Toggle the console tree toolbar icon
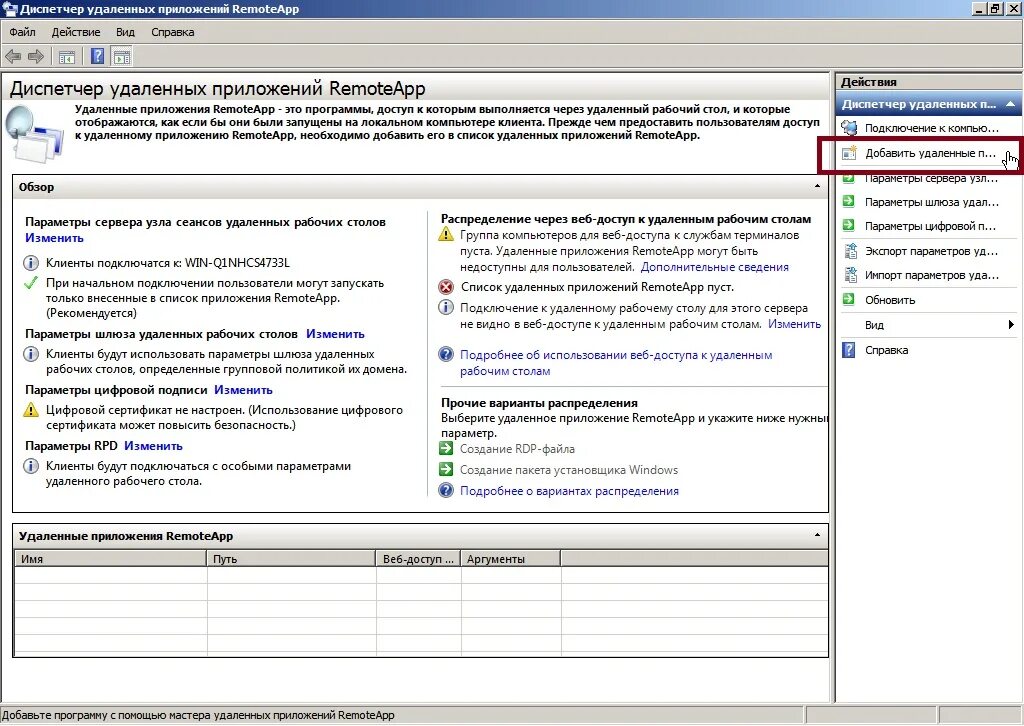The image size is (1024, 726). click(x=67, y=57)
